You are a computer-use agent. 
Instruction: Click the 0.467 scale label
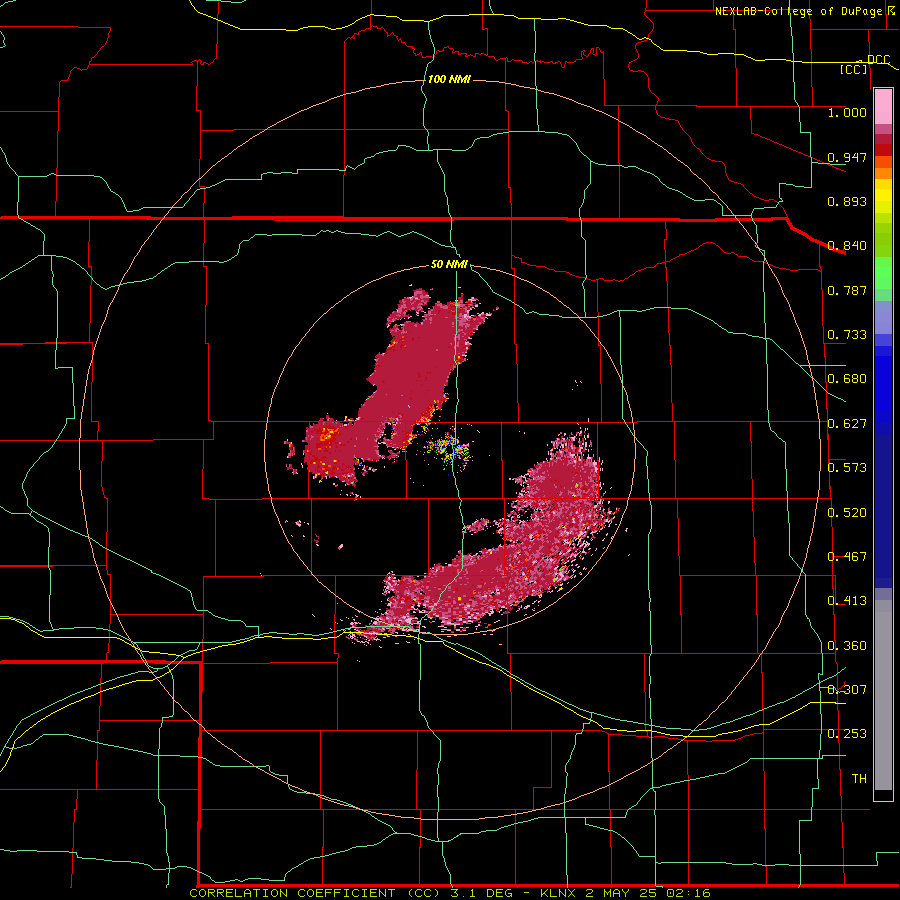[847, 557]
